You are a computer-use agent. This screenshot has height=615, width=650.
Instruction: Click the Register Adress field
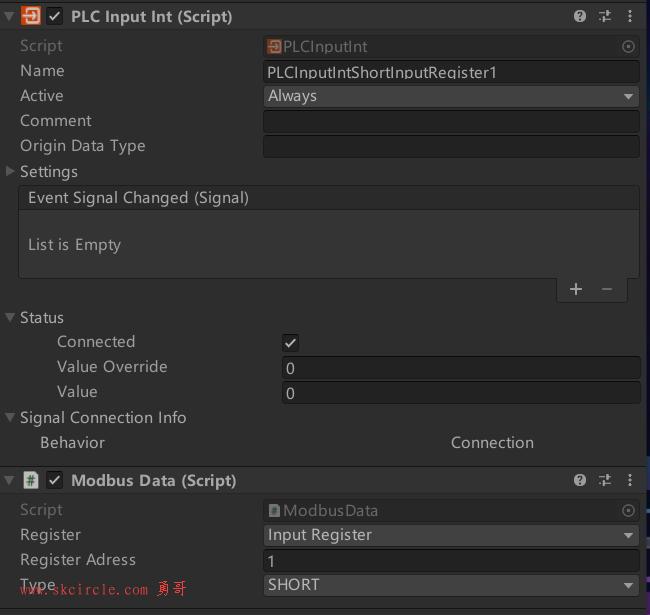[x=451, y=561]
